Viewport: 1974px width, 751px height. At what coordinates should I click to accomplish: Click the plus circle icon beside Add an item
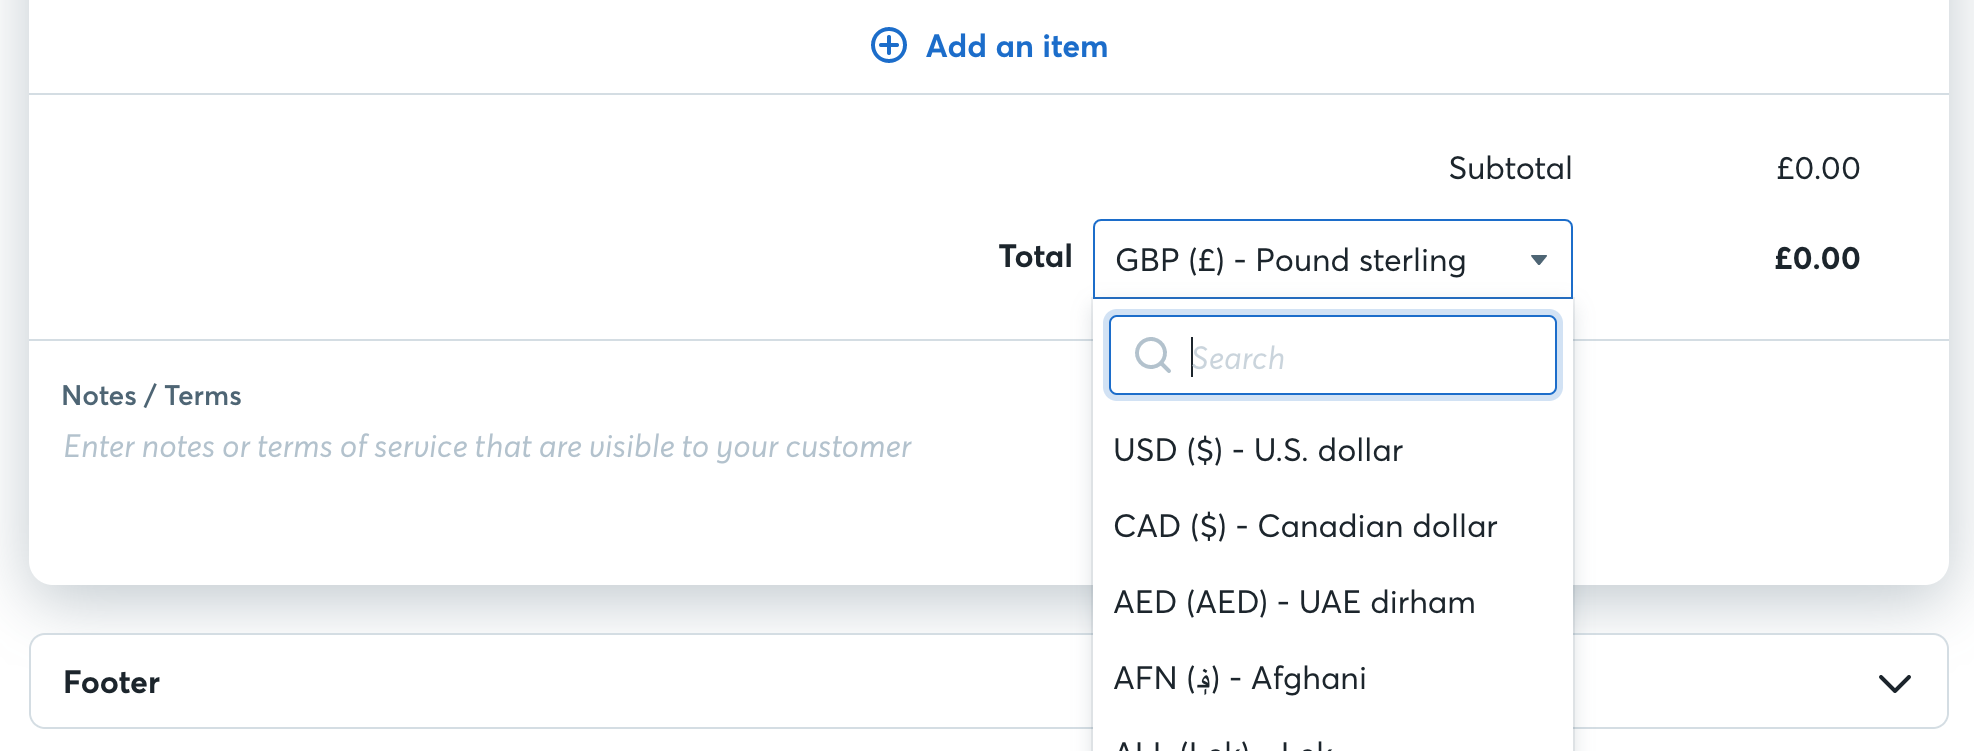point(888,46)
